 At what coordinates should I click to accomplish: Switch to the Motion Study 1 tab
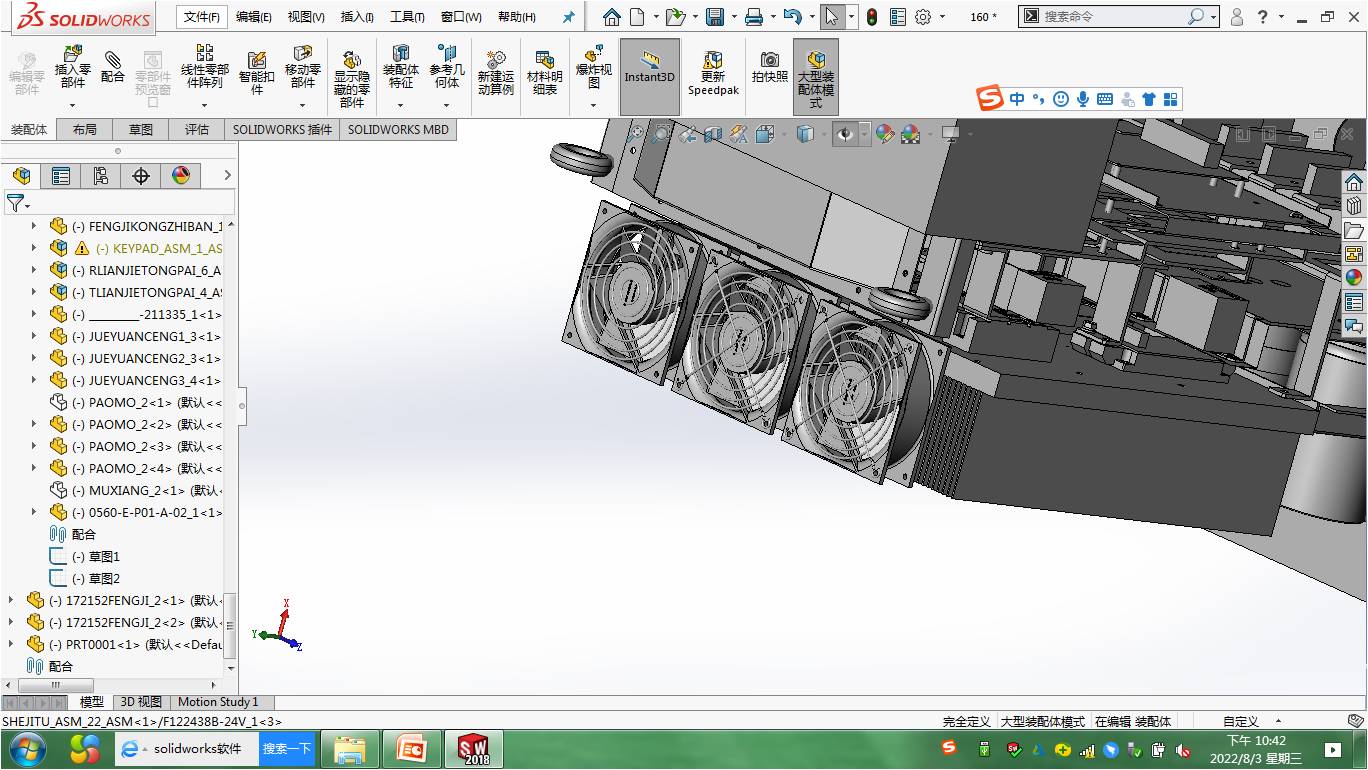coord(218,702)
